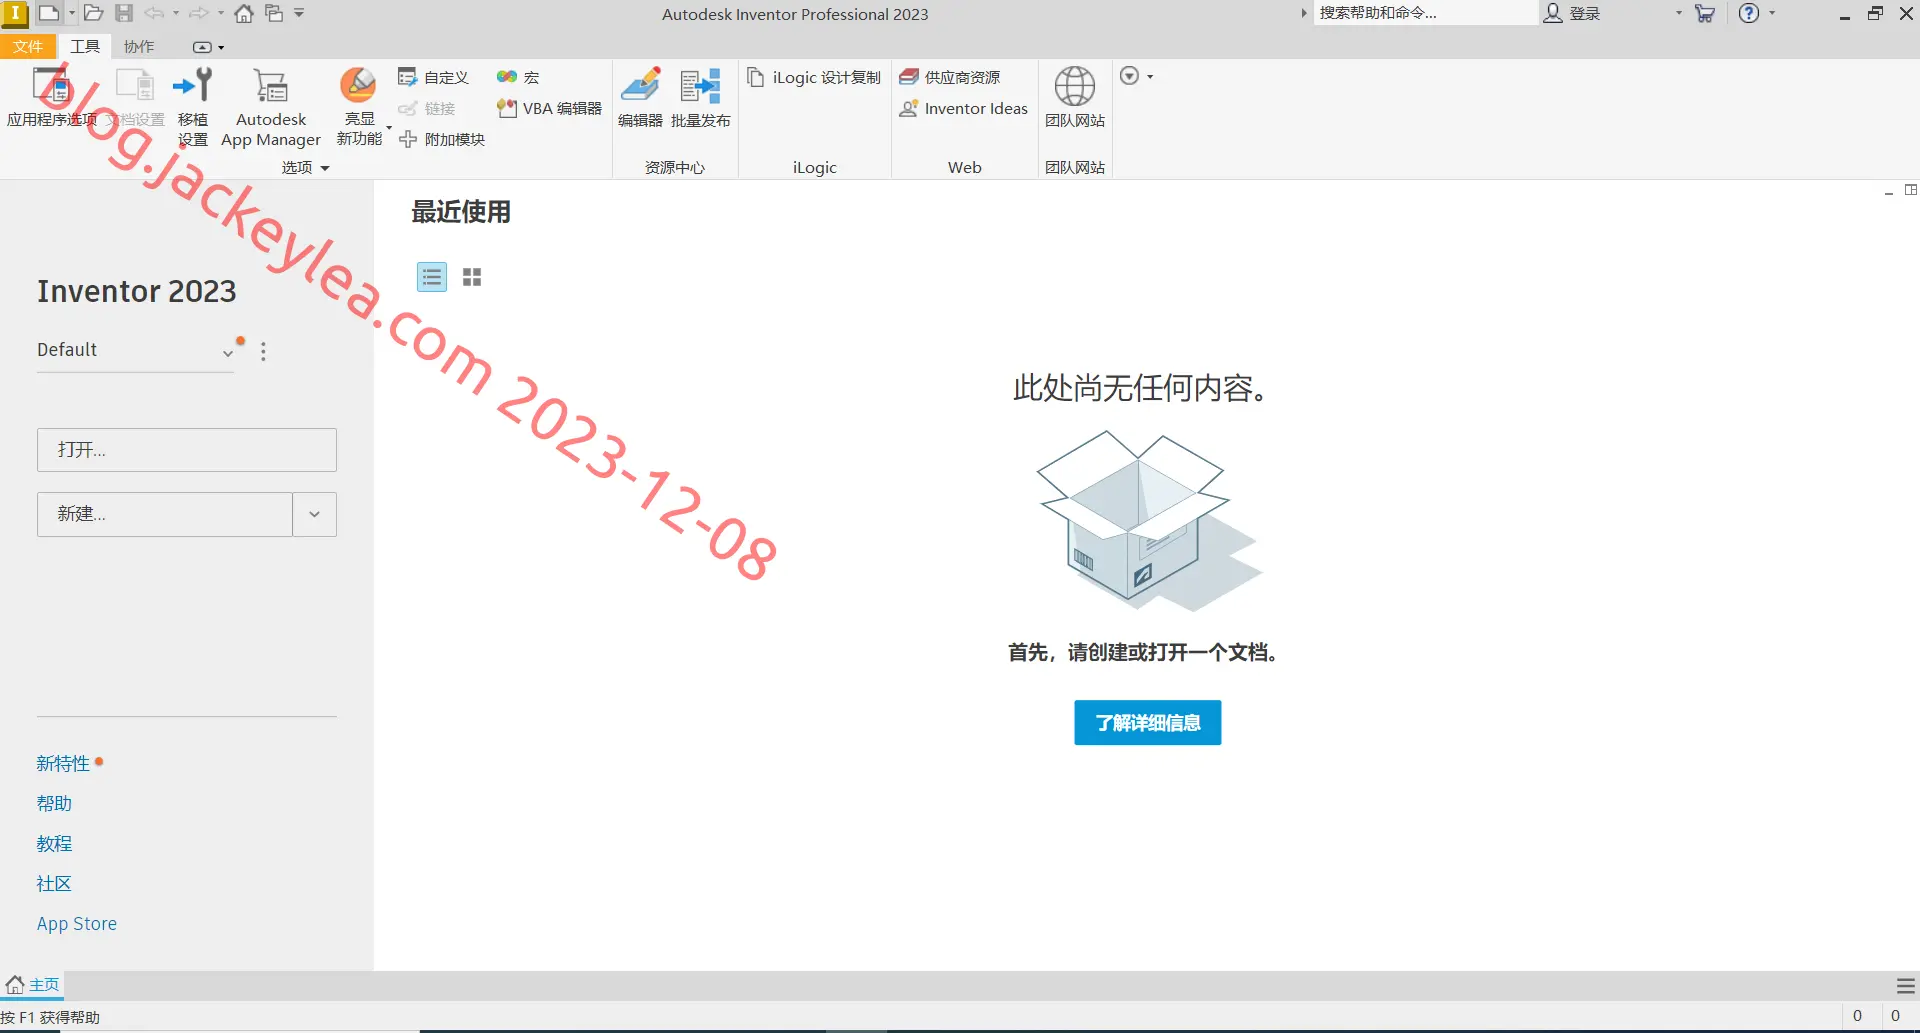
Task: Click the New (新建...) button
Action: (x=165, y=514)
